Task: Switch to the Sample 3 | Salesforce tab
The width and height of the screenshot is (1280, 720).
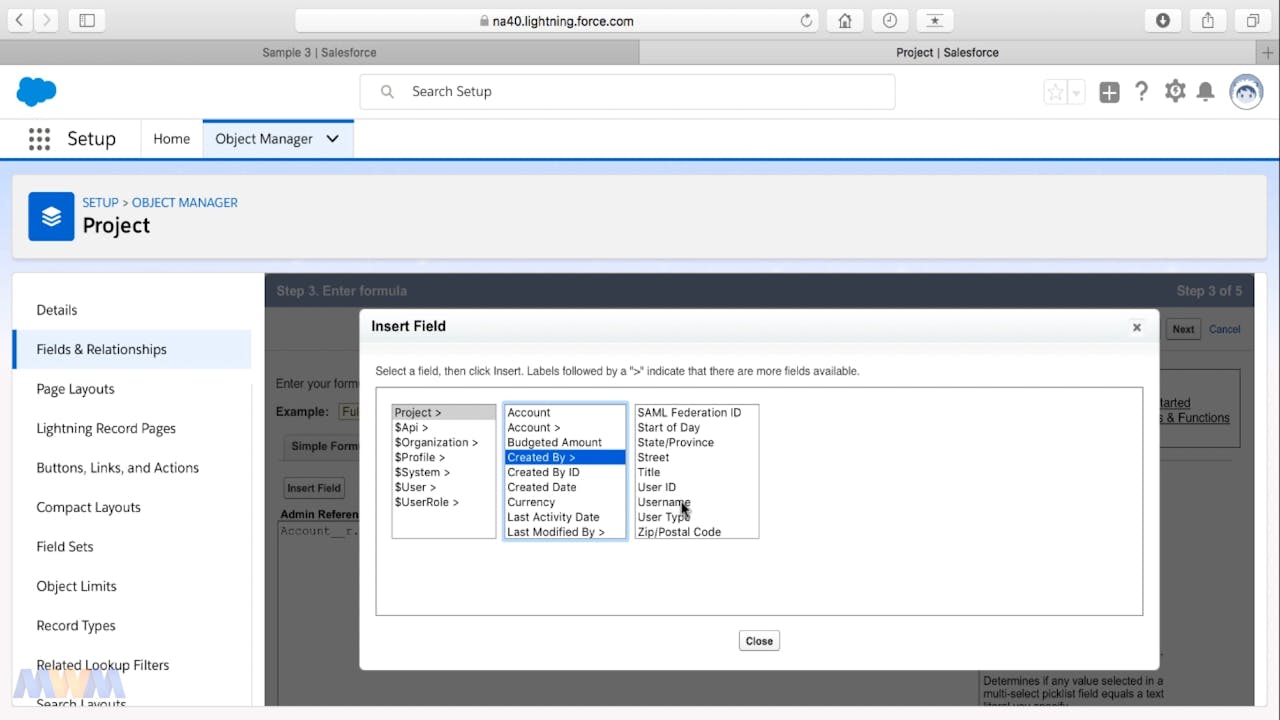Action: pyautogui.click(x=319, y=52)
